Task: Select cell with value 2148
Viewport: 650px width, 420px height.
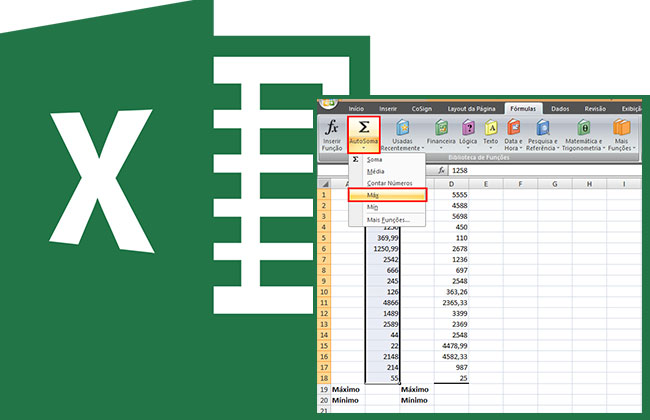Action: point(383,357)
